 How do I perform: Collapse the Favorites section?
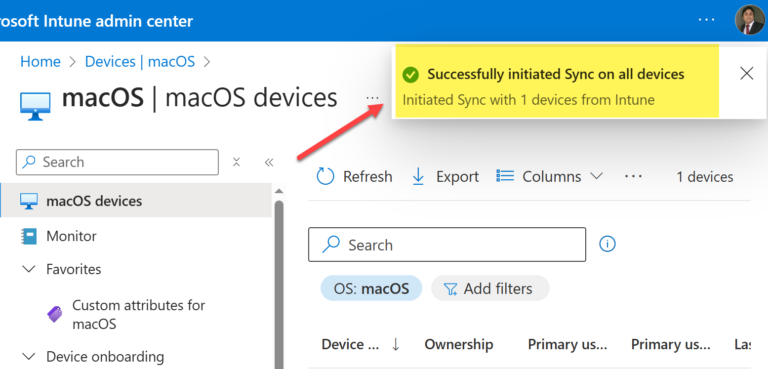point(29,269)
